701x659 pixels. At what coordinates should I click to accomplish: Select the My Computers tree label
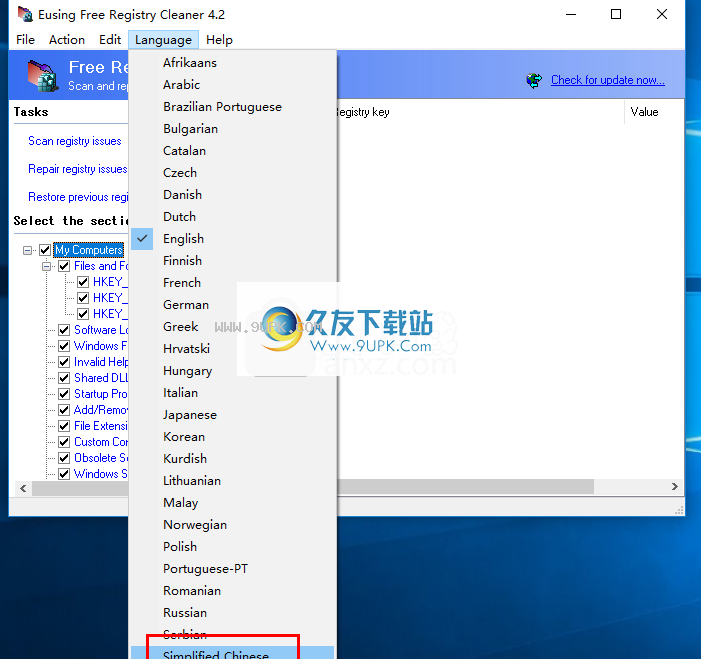coord(89,250)
